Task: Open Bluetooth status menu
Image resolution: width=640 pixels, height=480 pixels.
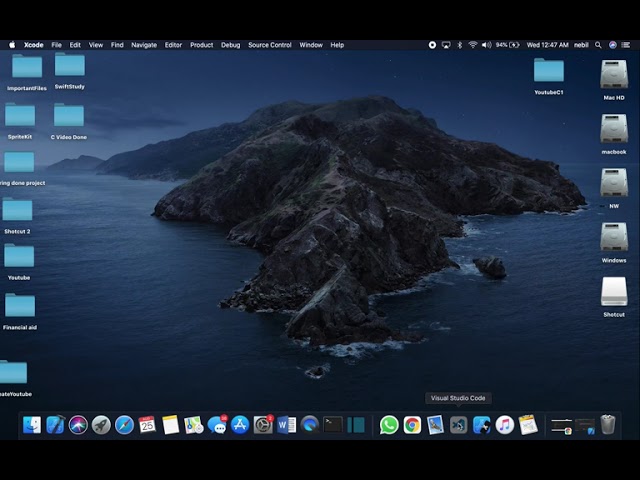Action: coord(460,45)
